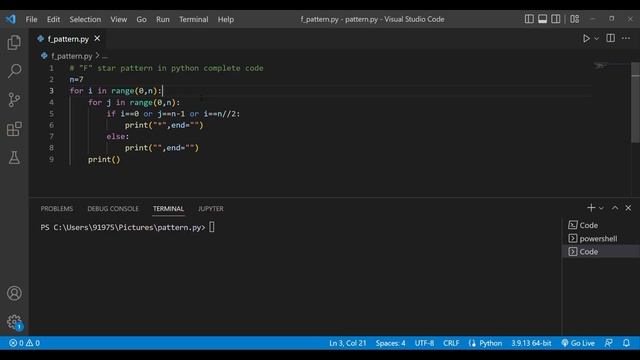Select interpreter 3.9.13 64-bit
This screenshot has width=640, height=360.
[x=531, y=343]
